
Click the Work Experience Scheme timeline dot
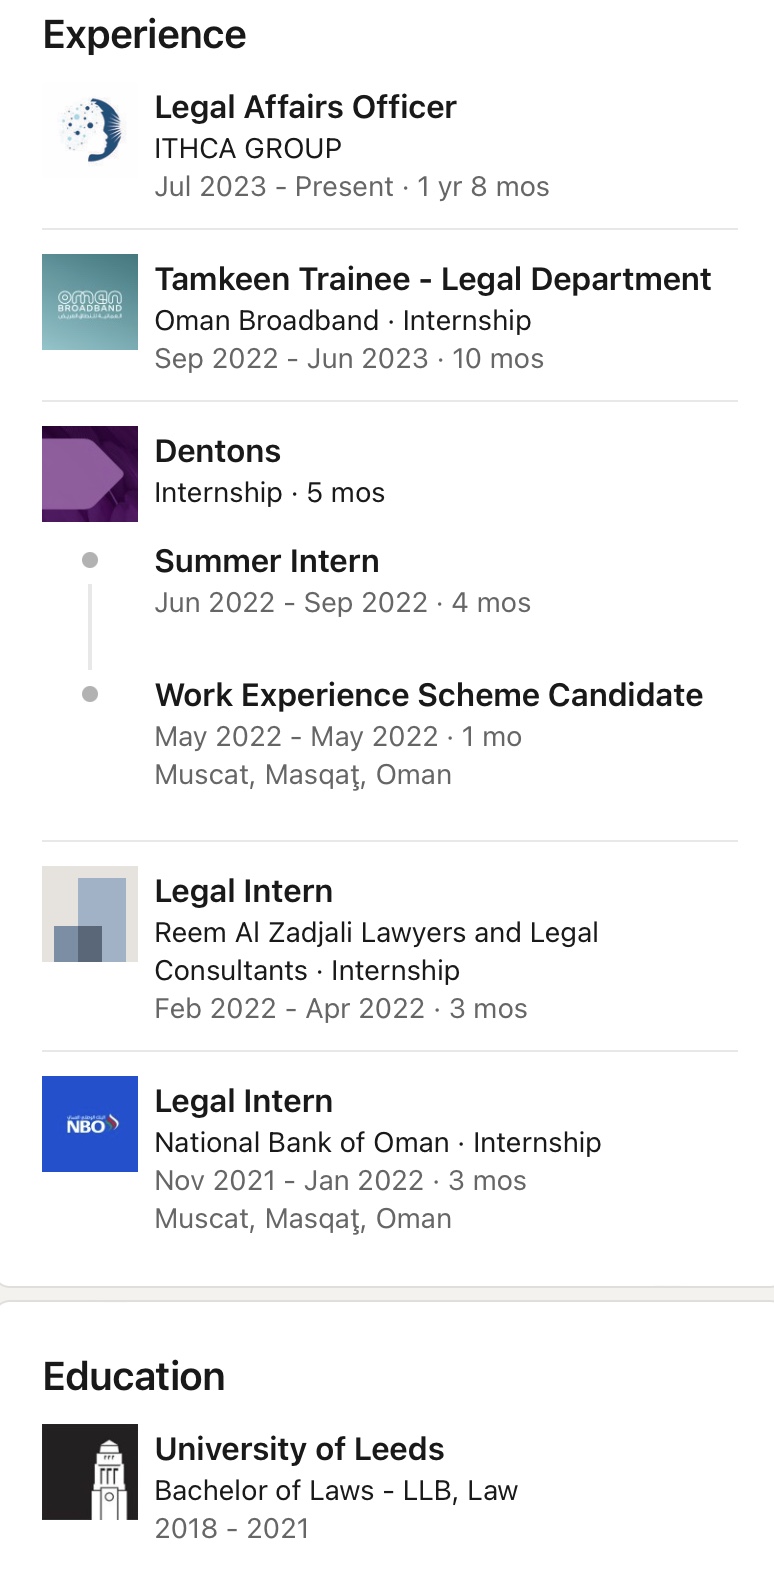[x=90, y=694]
